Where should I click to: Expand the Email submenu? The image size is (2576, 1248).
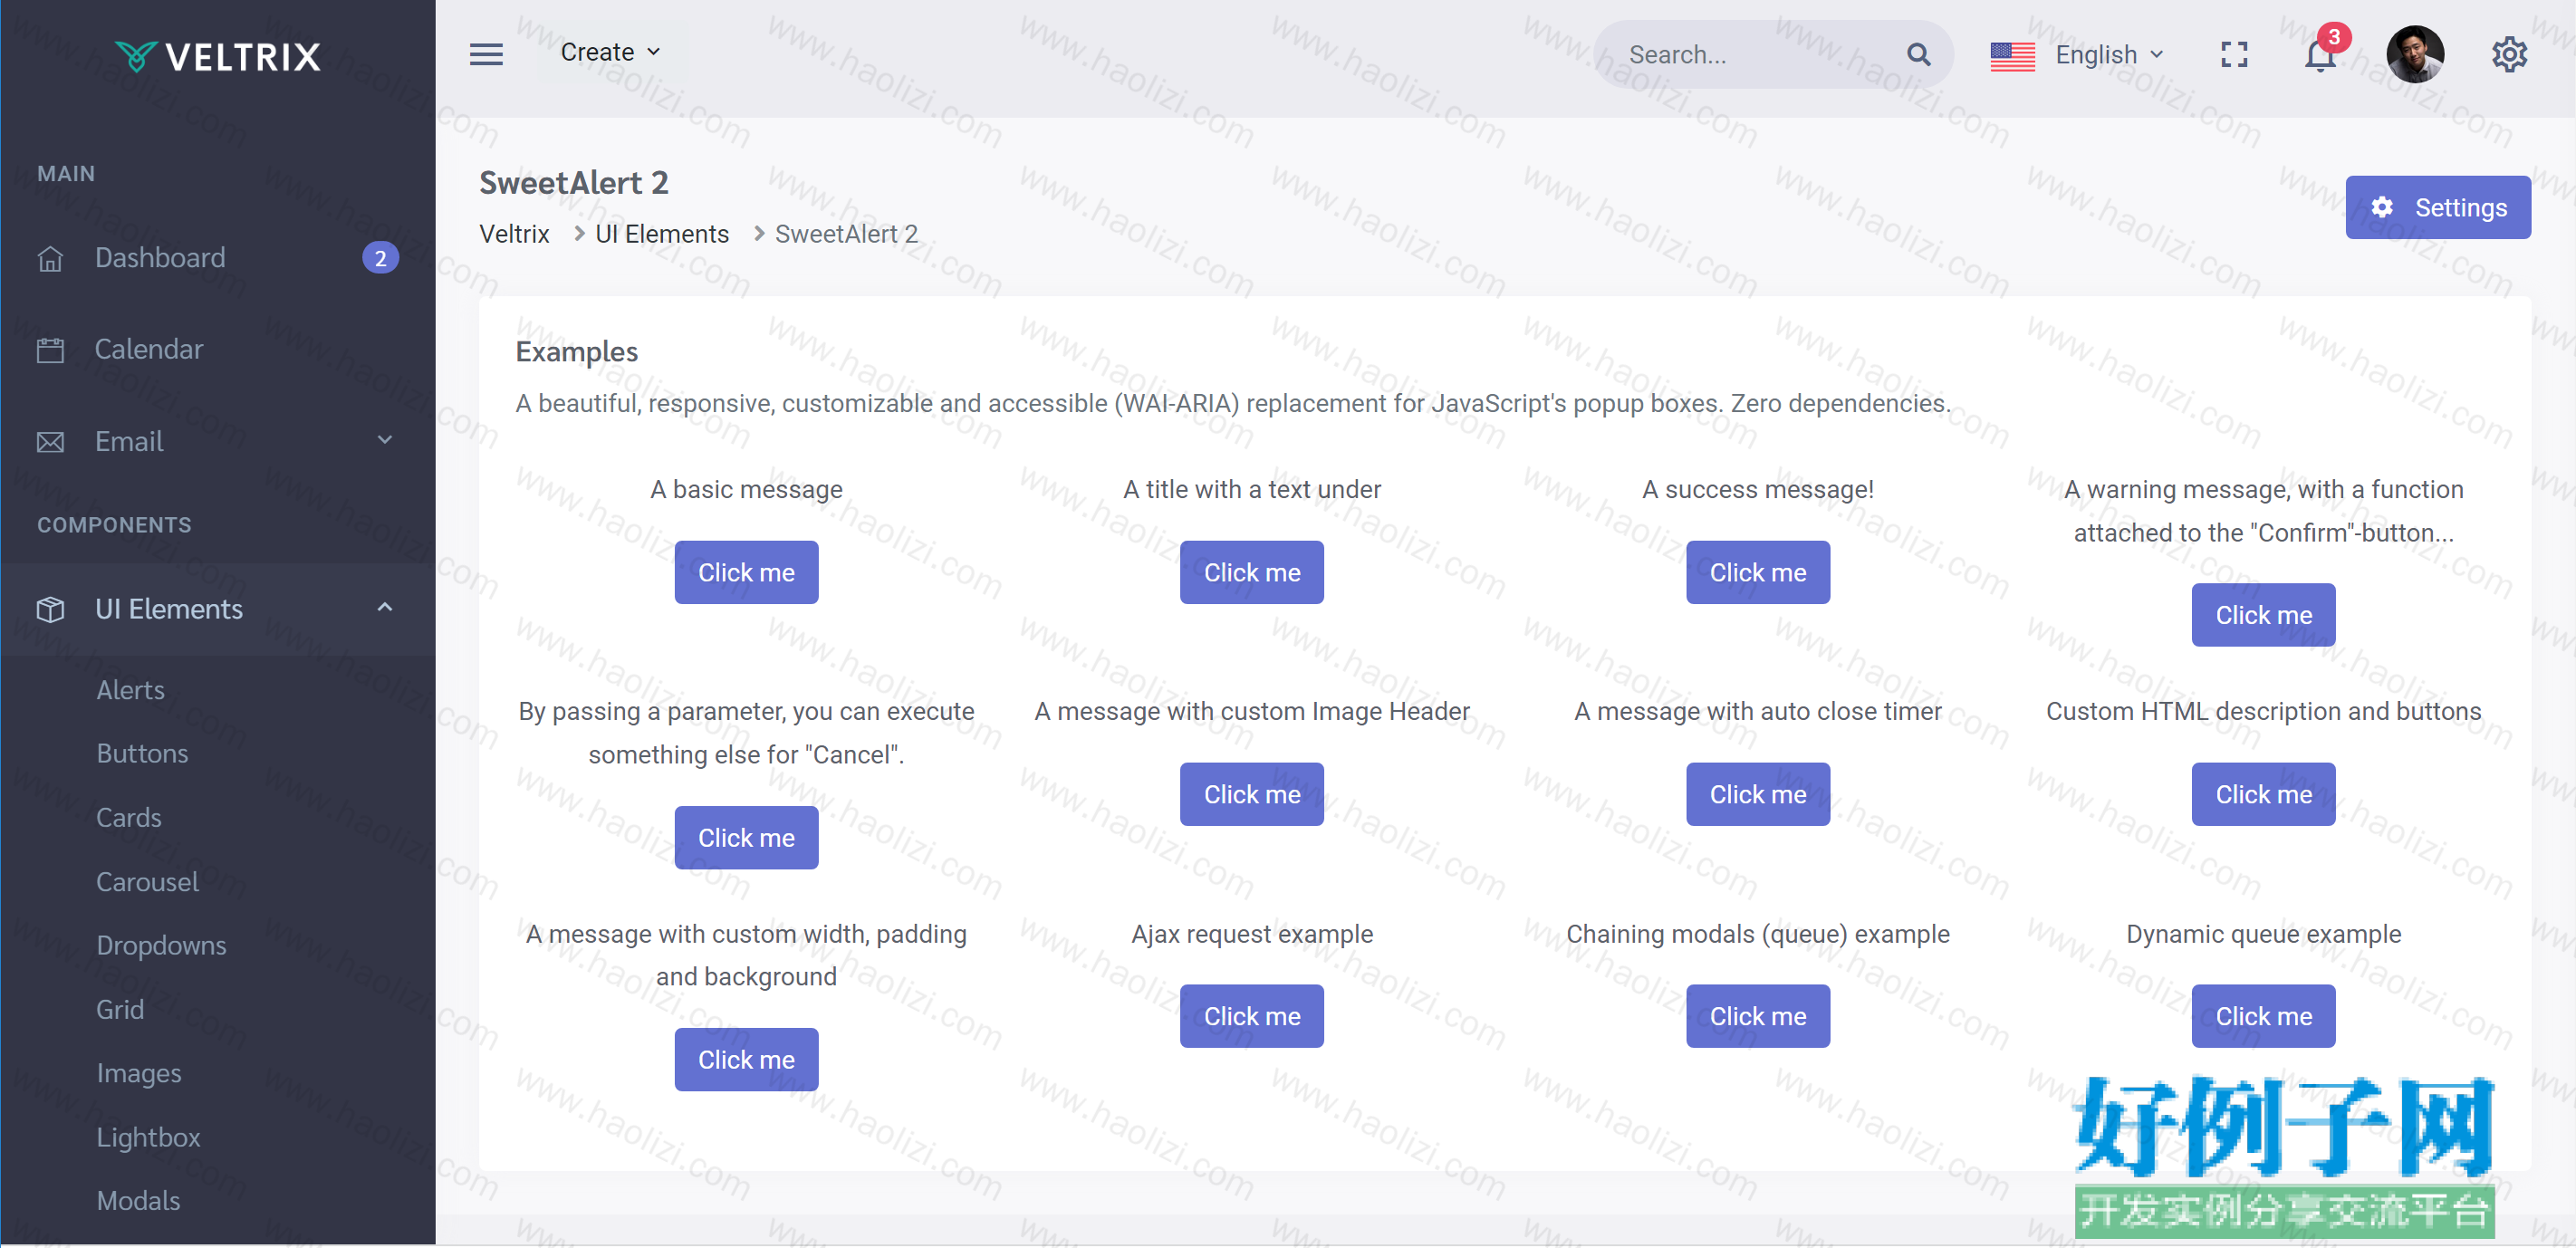tap(385, 440)
